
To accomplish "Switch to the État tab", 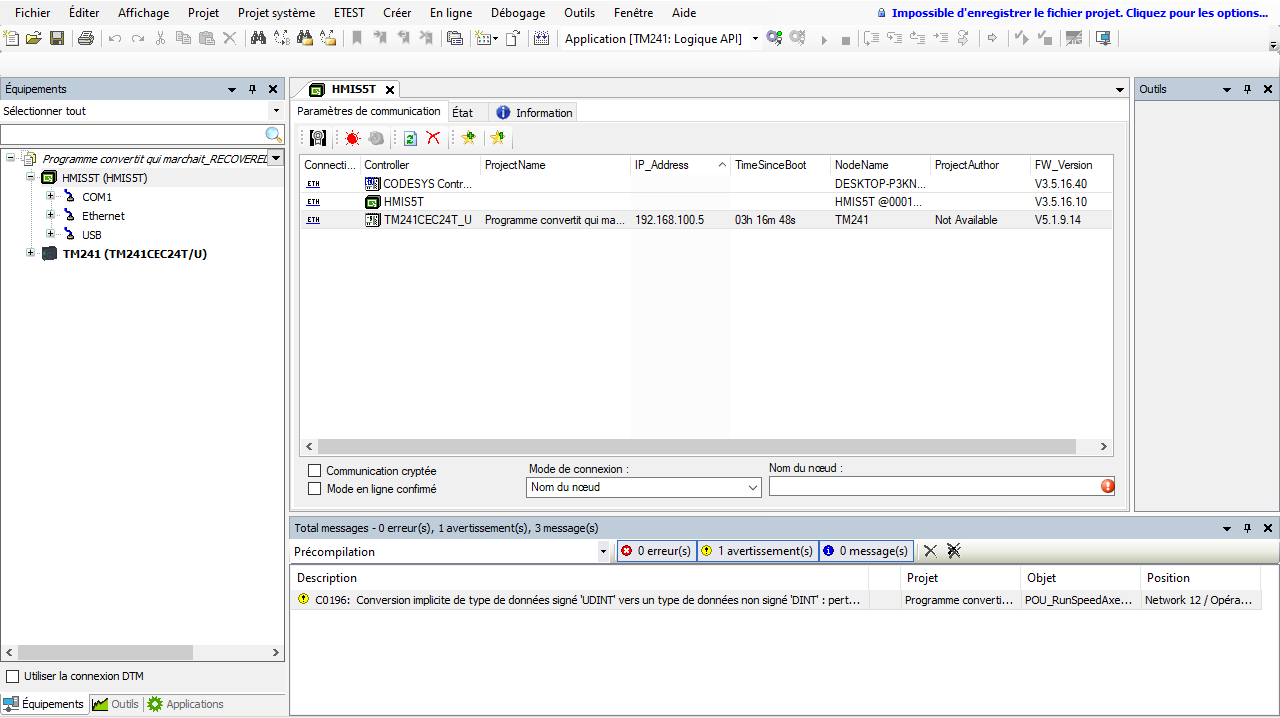I will [x=462, y=113].
